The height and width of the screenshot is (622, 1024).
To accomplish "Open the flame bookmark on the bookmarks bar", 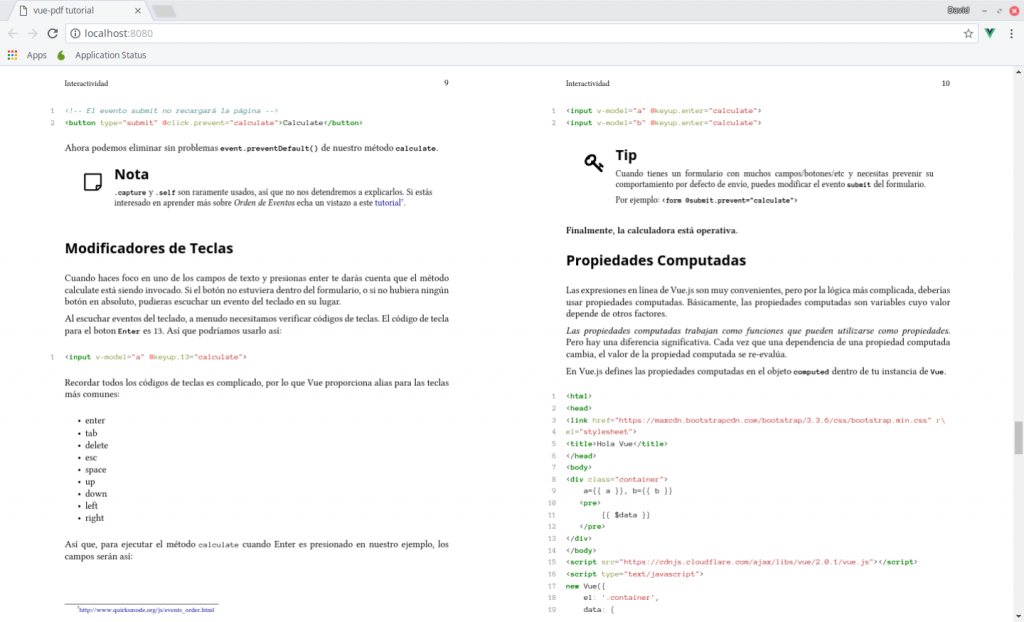I will click(x=60, y=55).
